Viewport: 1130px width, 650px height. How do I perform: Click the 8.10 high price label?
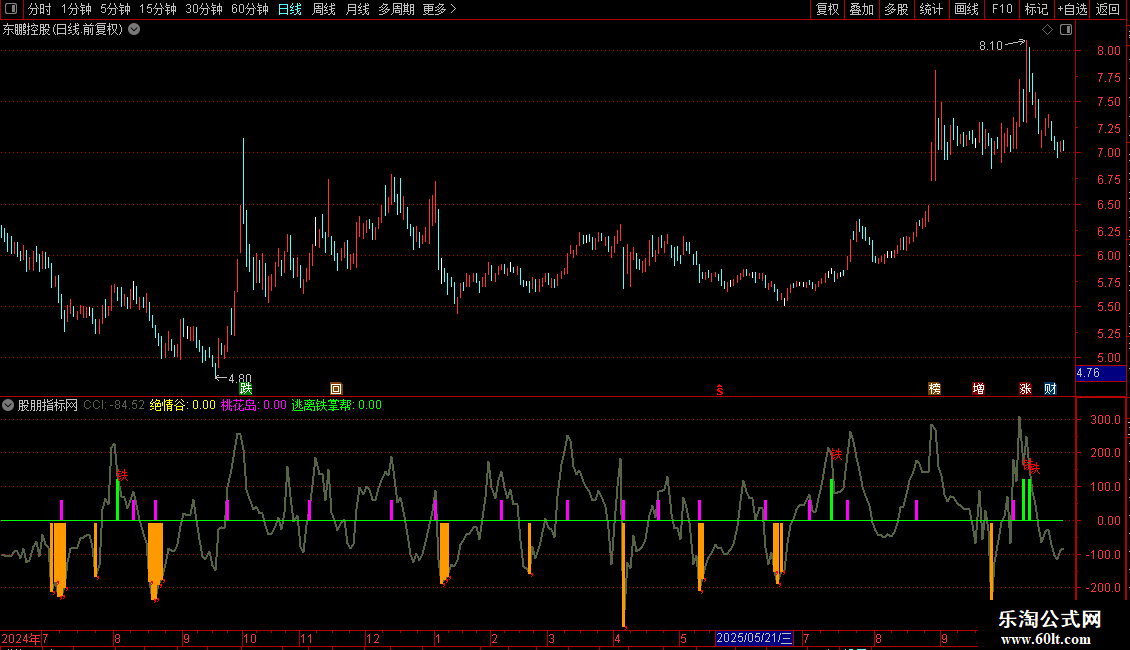click(x=991, y=46)
